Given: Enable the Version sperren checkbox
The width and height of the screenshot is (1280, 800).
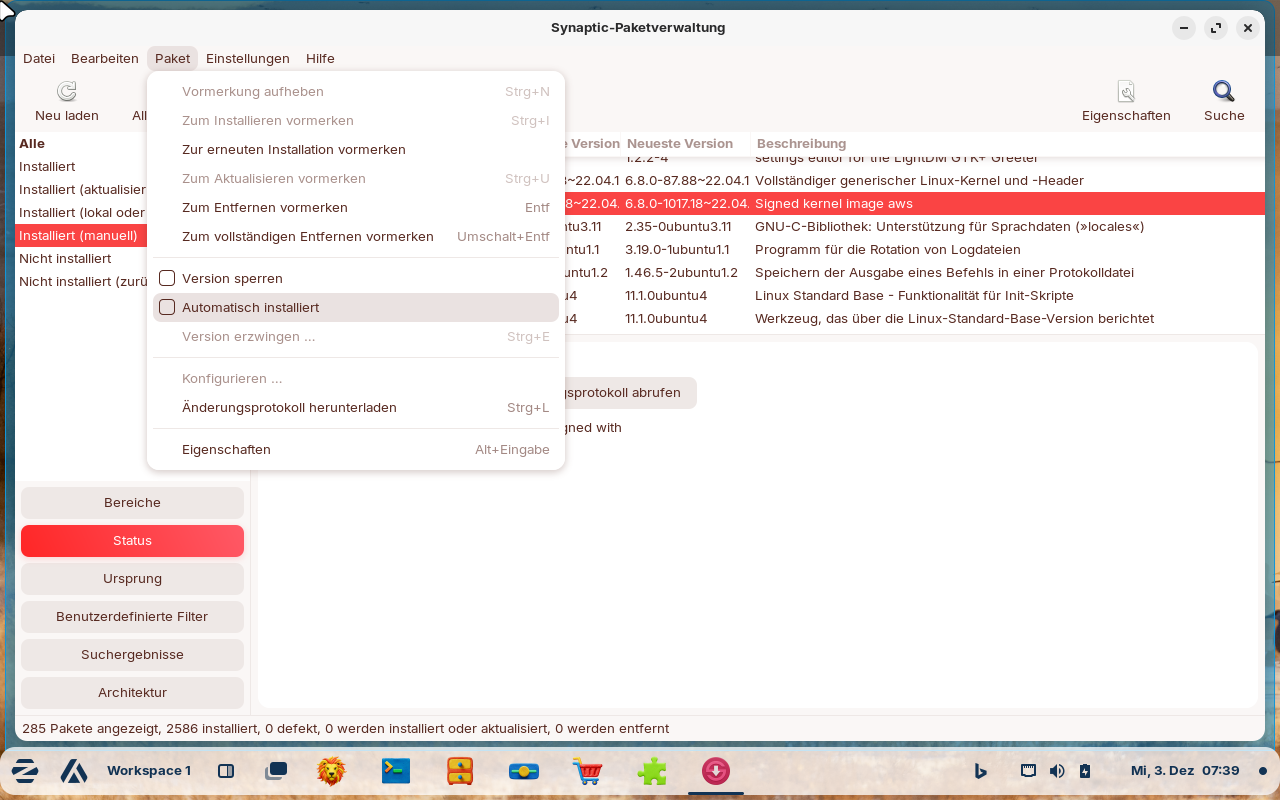Looking at the screenshot, I should click(167, 279).
